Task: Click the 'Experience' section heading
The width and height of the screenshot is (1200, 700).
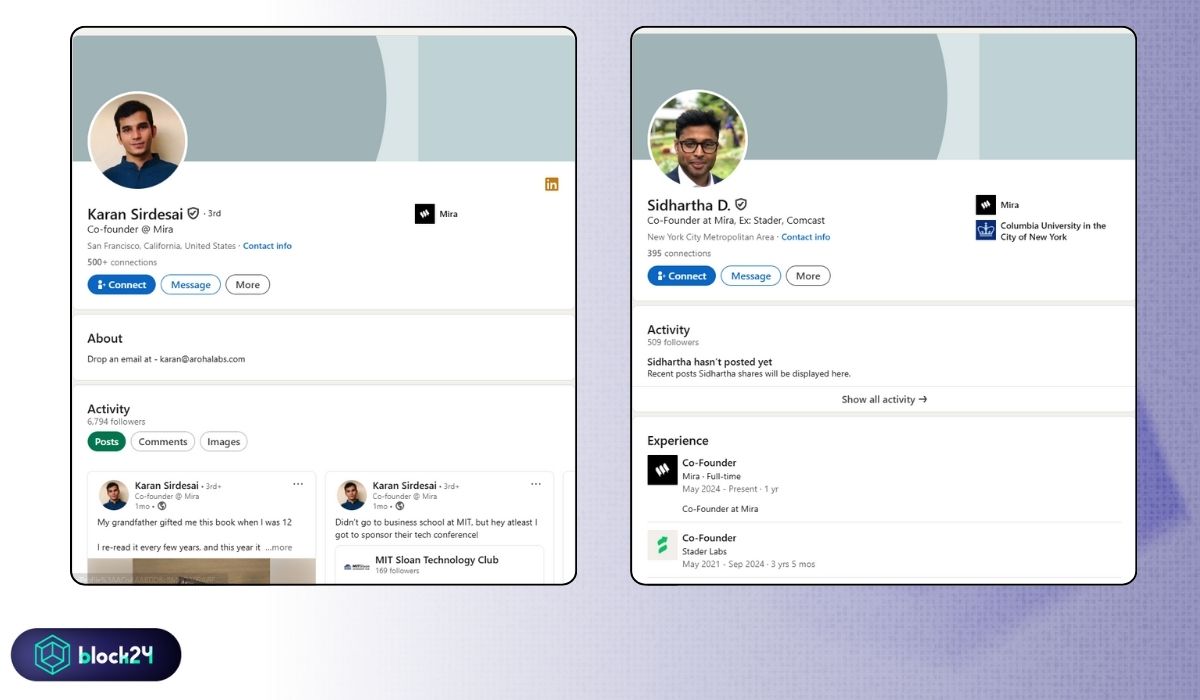Action: click(678, 441)
